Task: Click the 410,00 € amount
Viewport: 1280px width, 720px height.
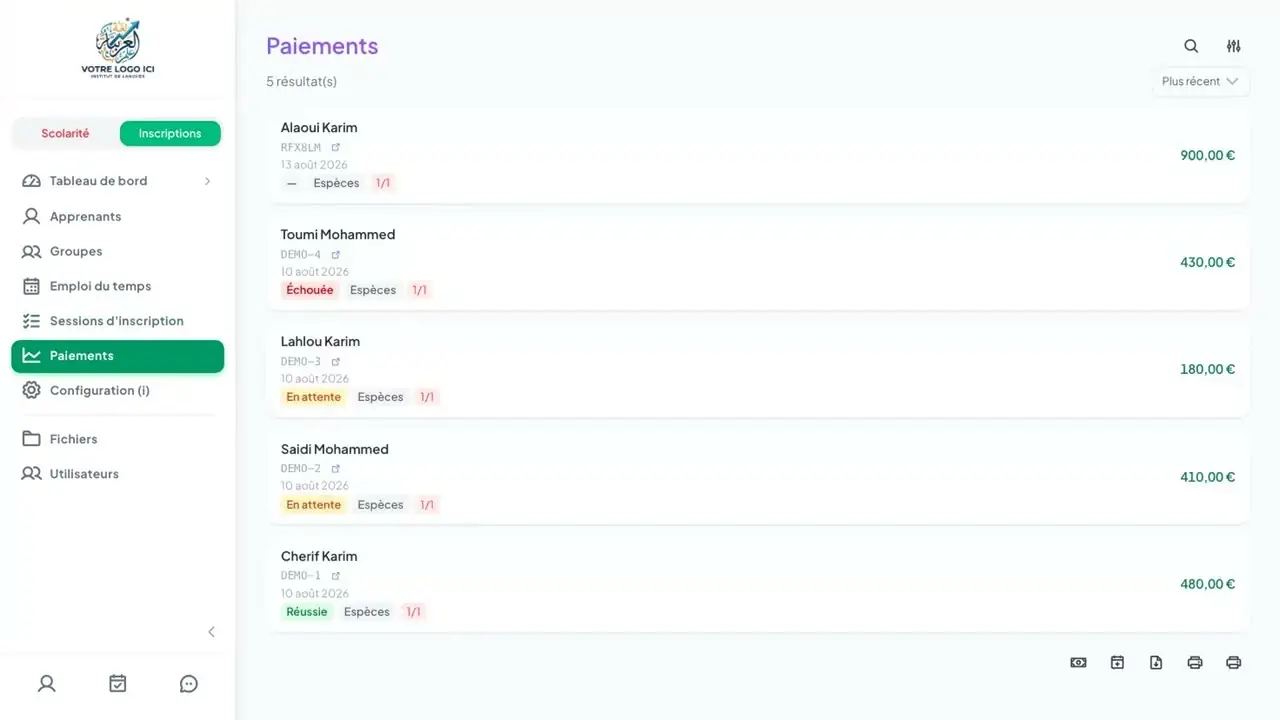Action: [1207, 477]
